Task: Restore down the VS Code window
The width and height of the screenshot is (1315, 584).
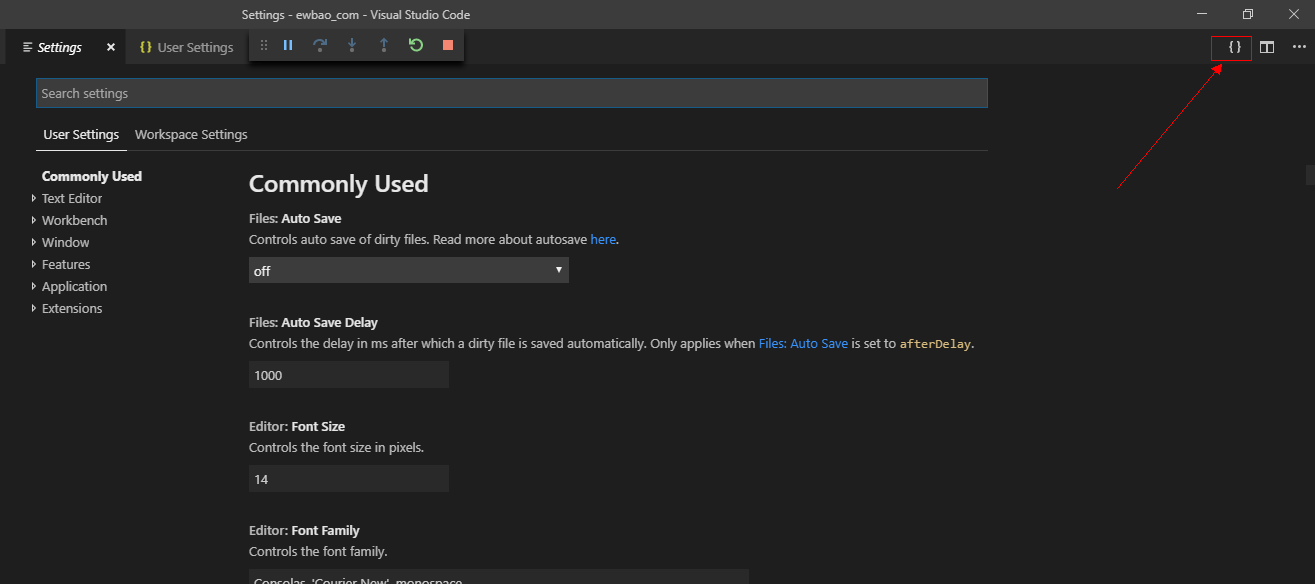Action: click(1247, 14)
